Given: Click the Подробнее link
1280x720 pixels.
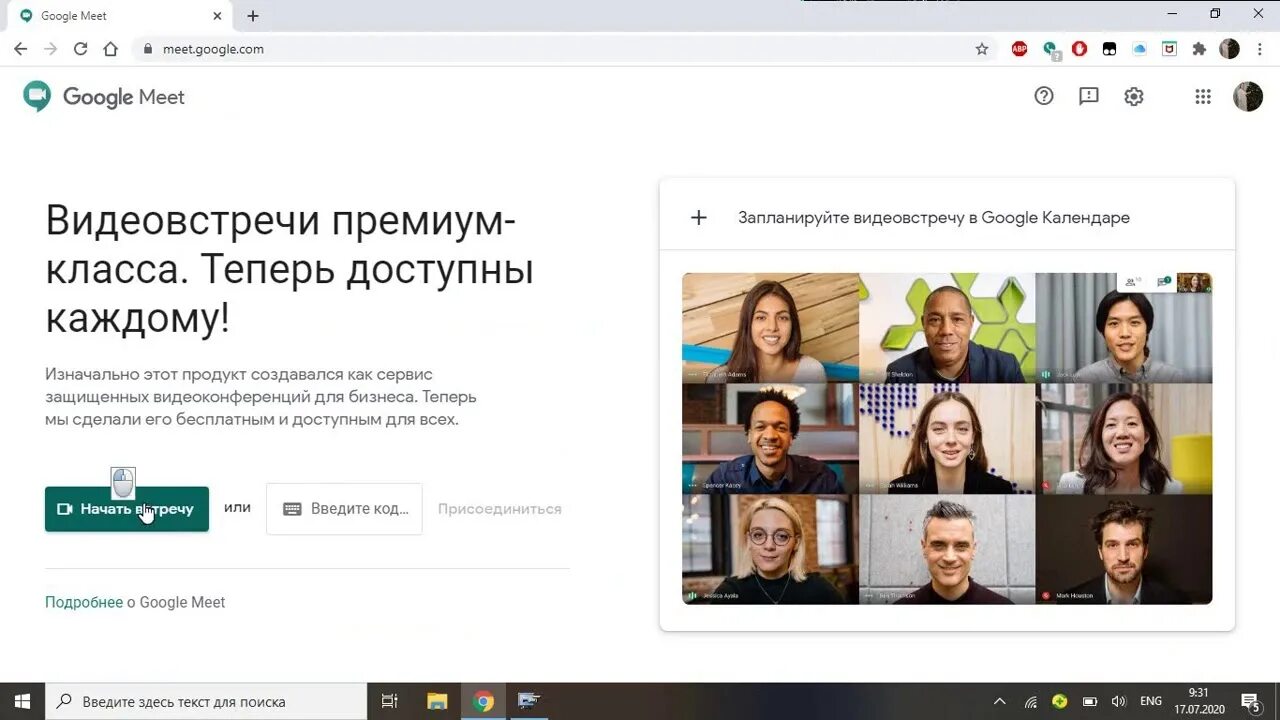Looking at the screenshot, I should tap(84, 602).
